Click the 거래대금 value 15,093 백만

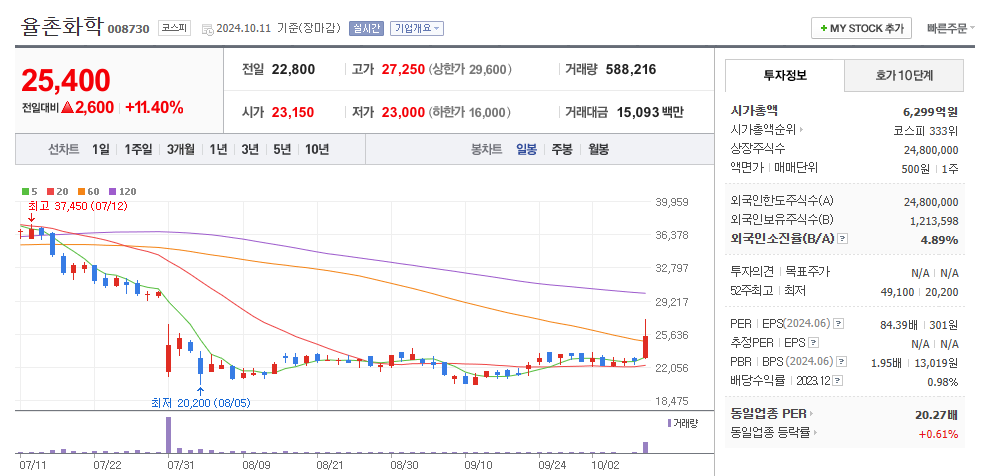[650, 113]
